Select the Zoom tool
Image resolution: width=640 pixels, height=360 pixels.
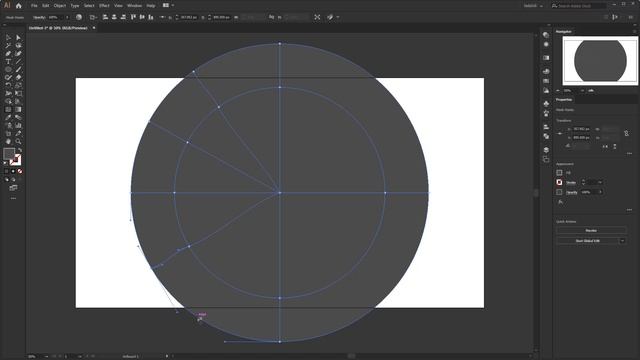(18, 141)
